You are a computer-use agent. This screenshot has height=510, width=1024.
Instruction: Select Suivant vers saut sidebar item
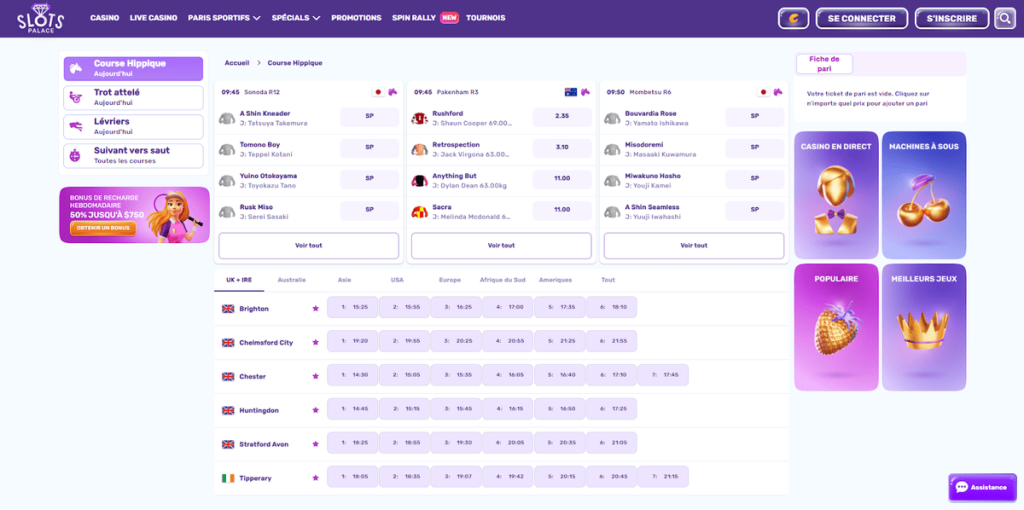[x=133, y=155]
